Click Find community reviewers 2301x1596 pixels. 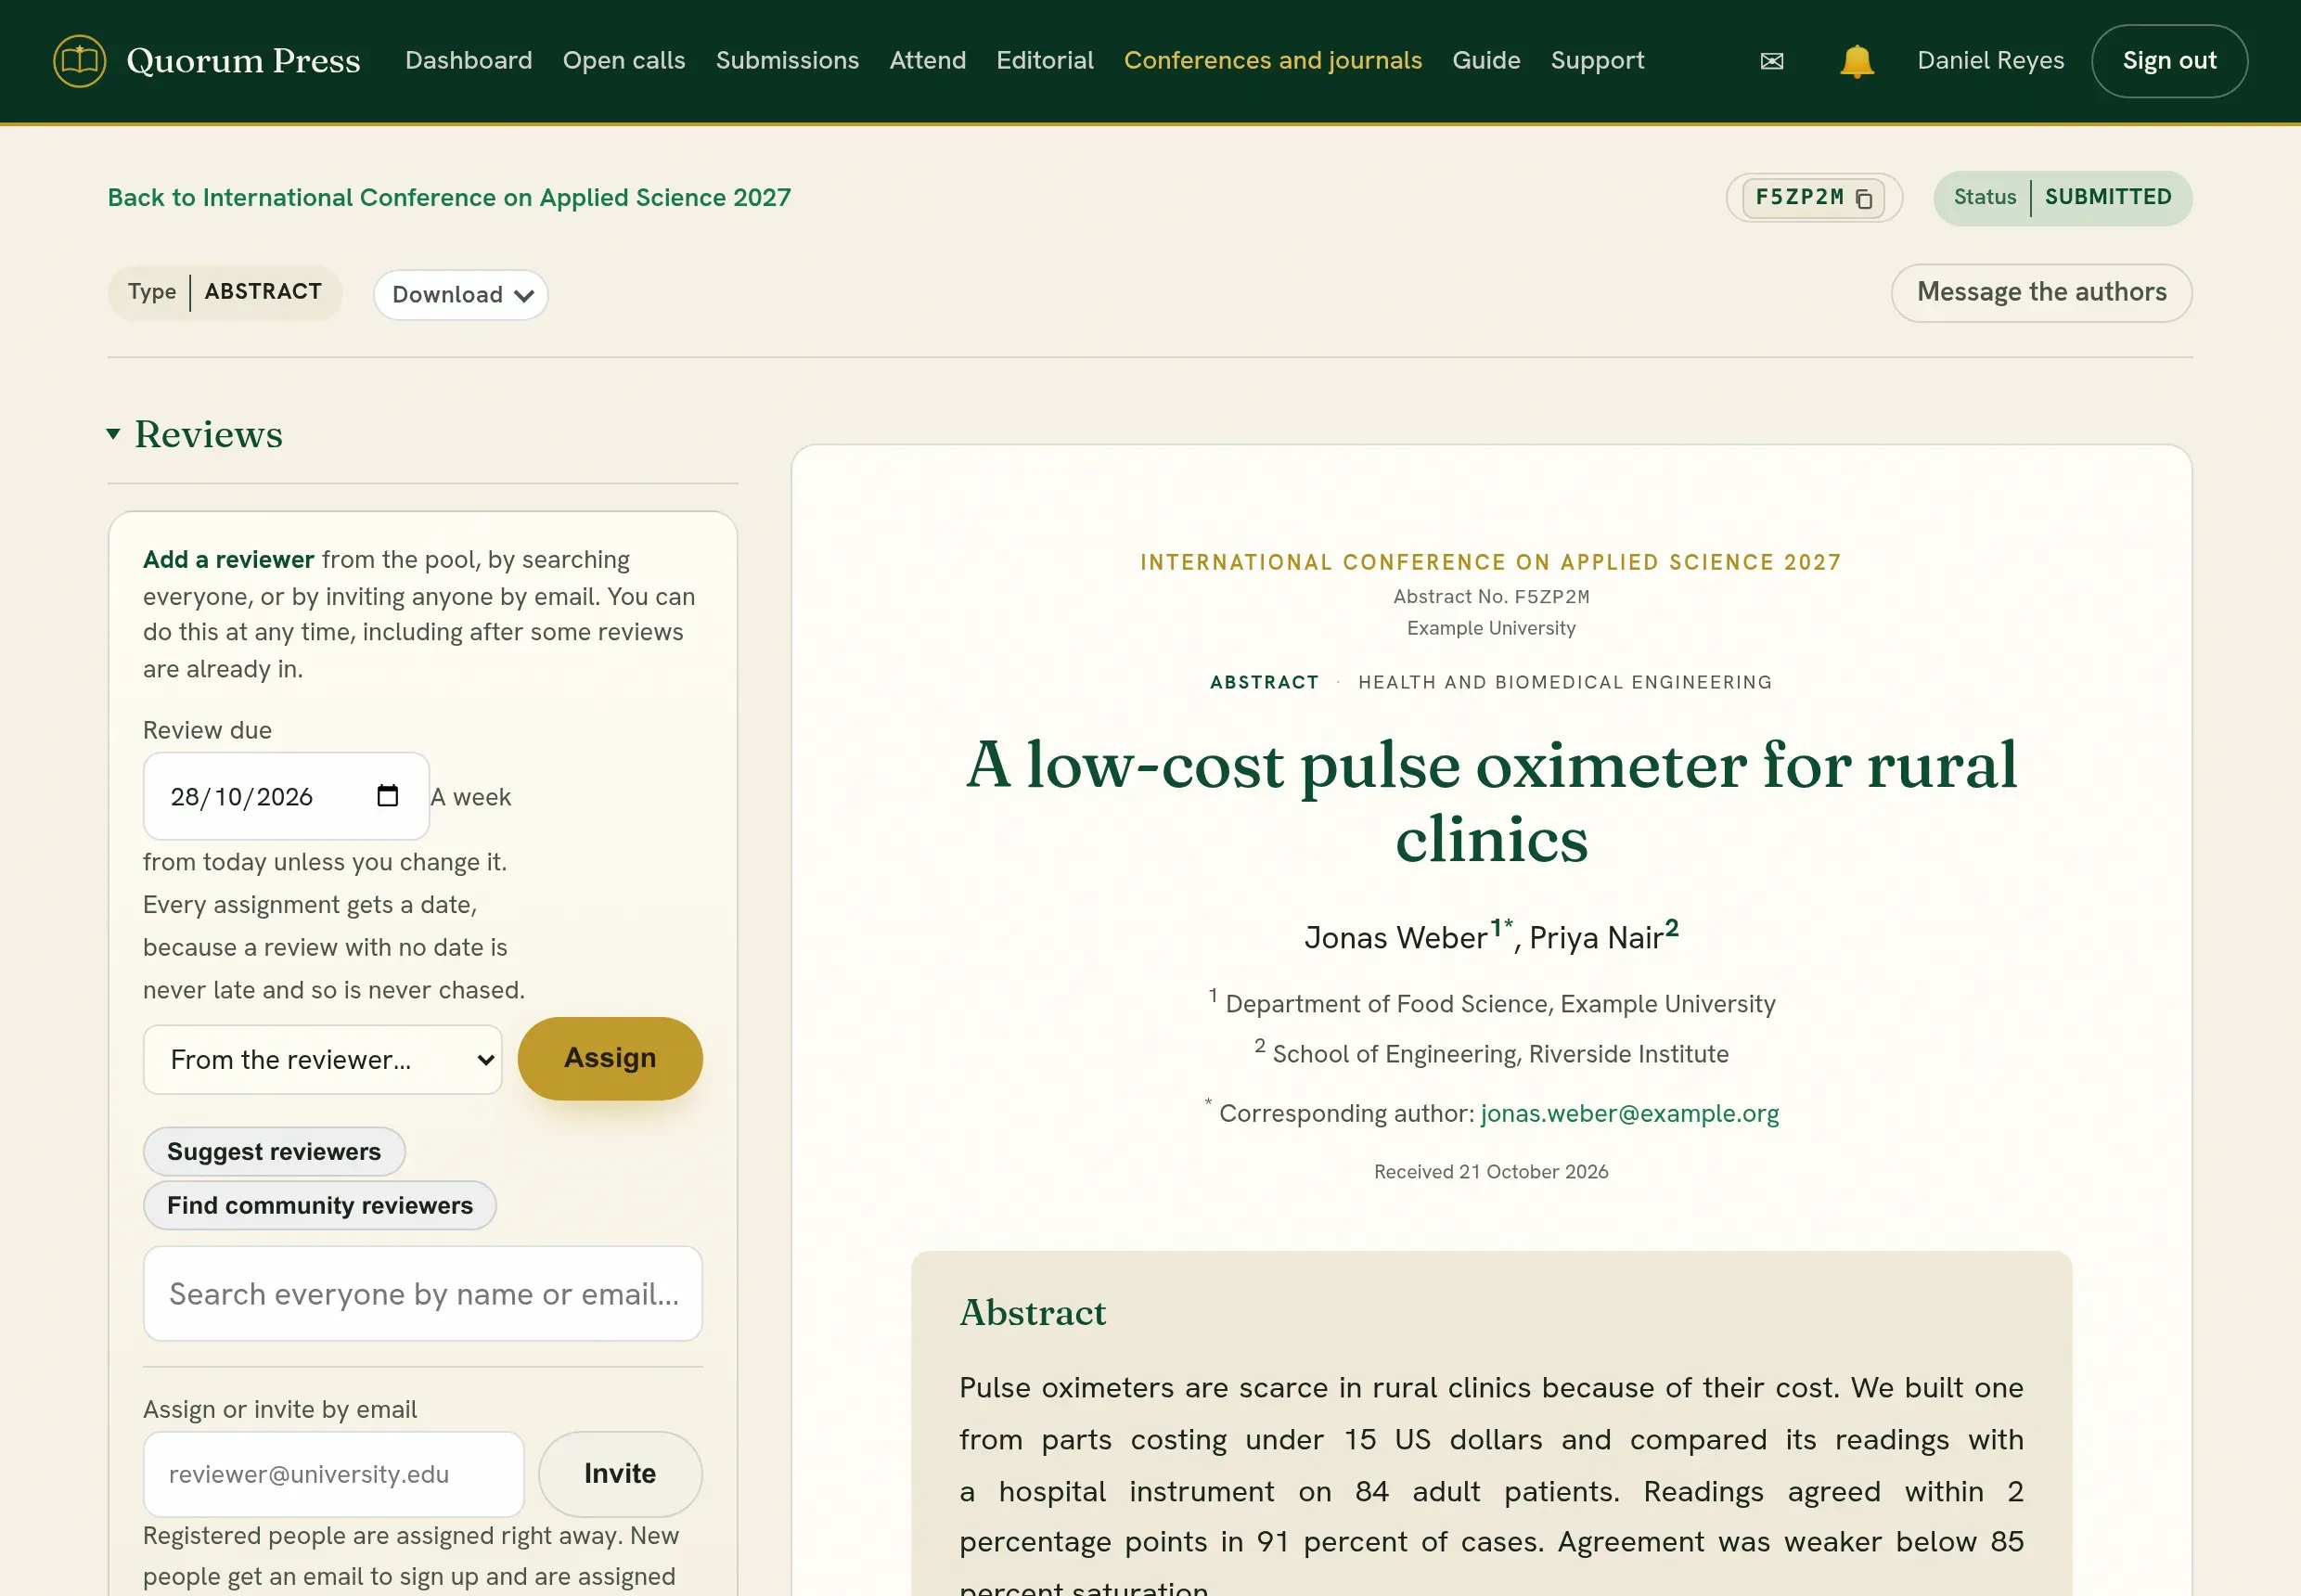pyautogui.click(x=320, y=1205)
